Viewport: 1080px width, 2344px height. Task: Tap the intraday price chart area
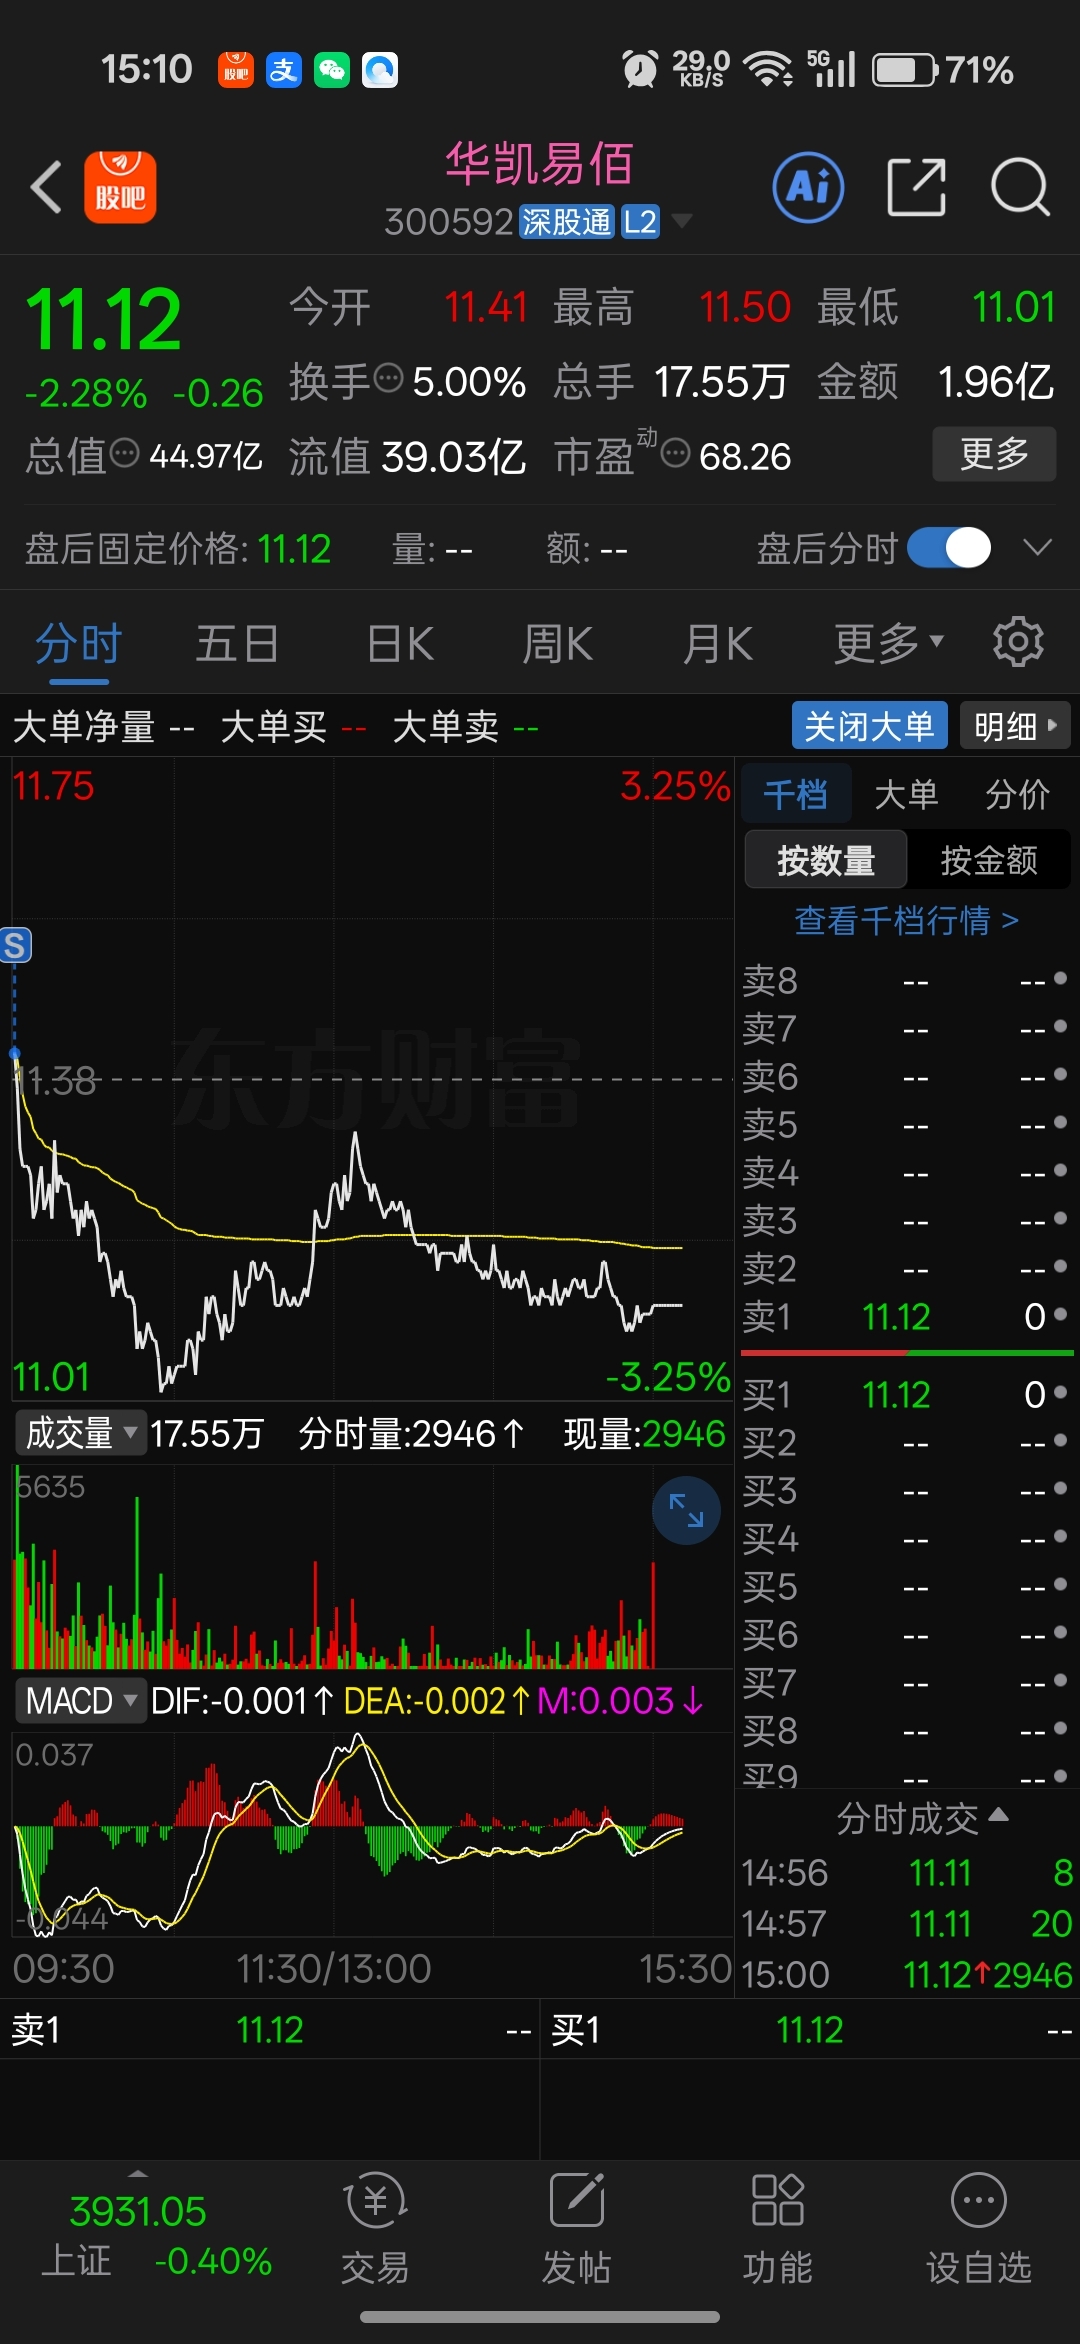pos(372,1078)
